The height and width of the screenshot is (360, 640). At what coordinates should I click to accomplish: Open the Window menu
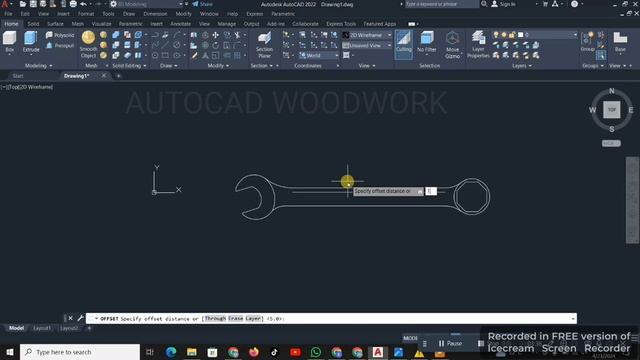[209, 14]
